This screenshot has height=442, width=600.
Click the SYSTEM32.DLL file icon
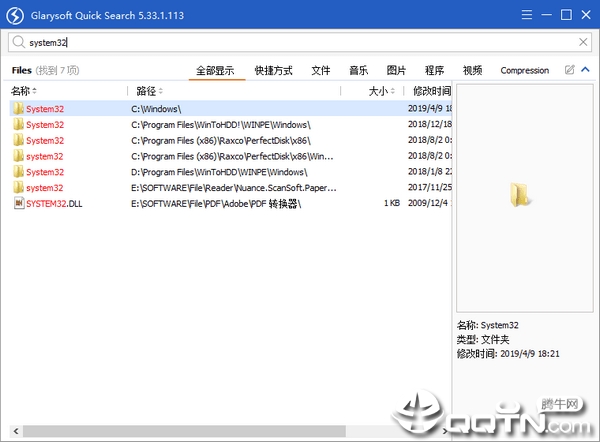tap(19, 203)
